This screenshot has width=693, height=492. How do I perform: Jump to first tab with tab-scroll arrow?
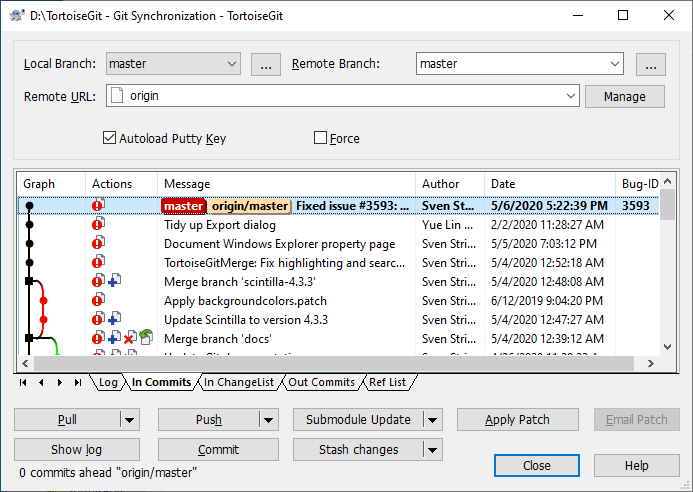click(23, 382)
